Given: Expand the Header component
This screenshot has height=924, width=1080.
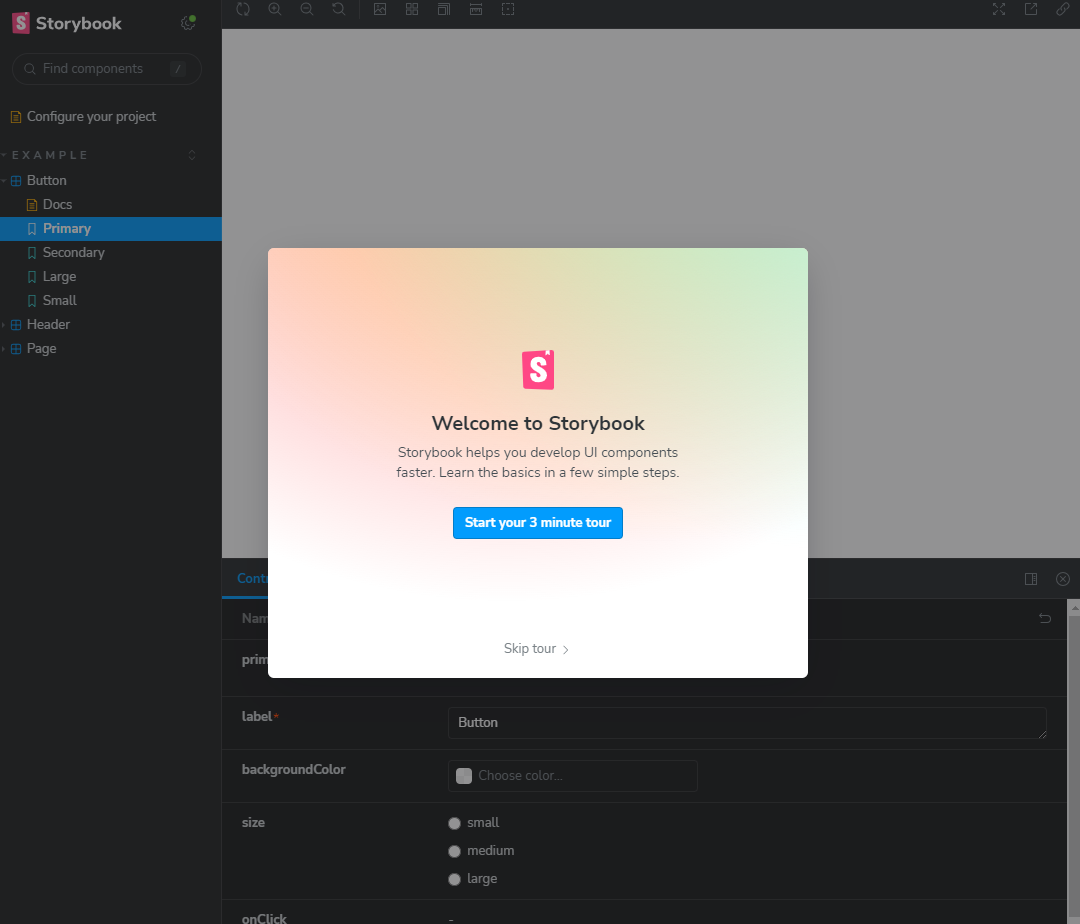Looking at the screenshot, I should click(x=6, y=324).
